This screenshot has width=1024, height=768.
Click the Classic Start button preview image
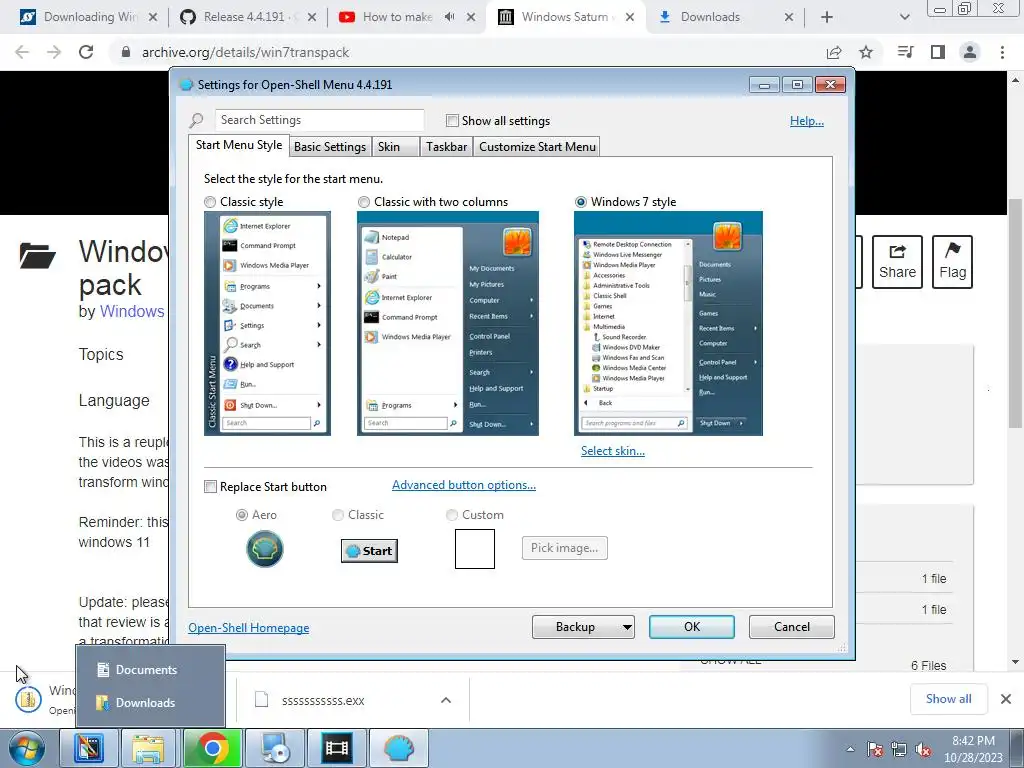click(369, 551)
